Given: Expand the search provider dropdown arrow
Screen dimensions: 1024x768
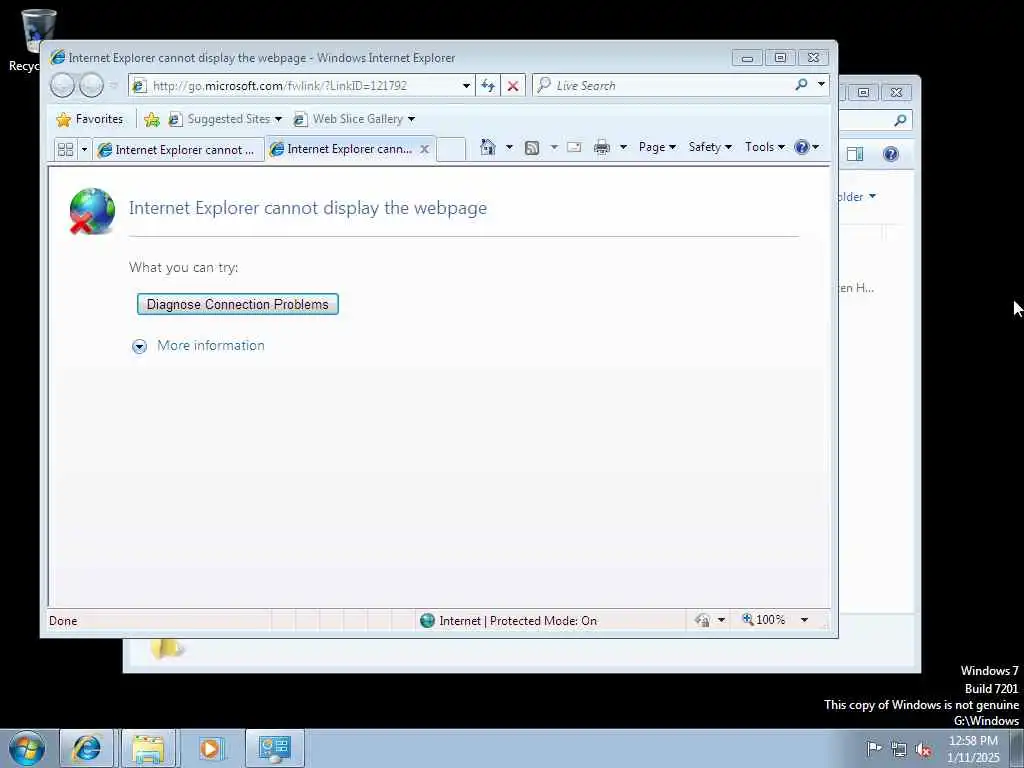Looking at the screenshot, I should click(821, 84).
